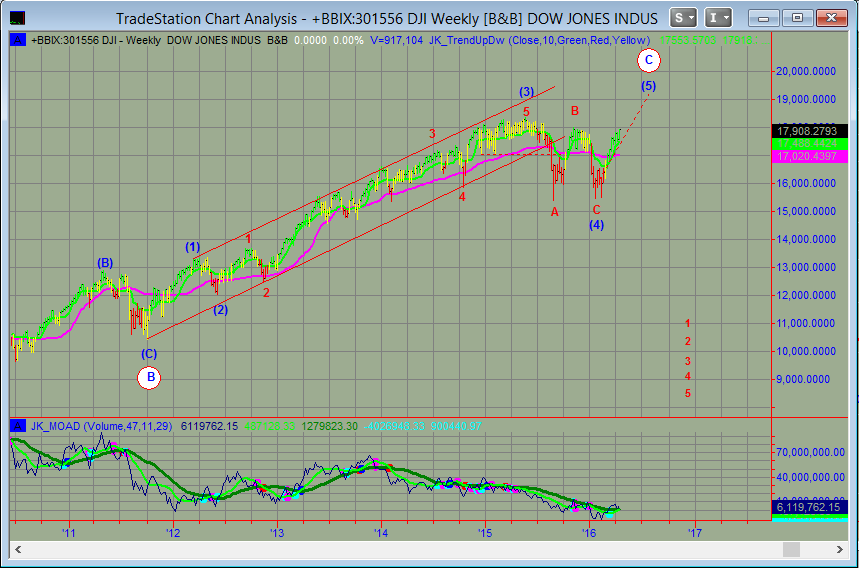
Task: Click the JK_MOAD indicator label
Action: click(101, 426)
